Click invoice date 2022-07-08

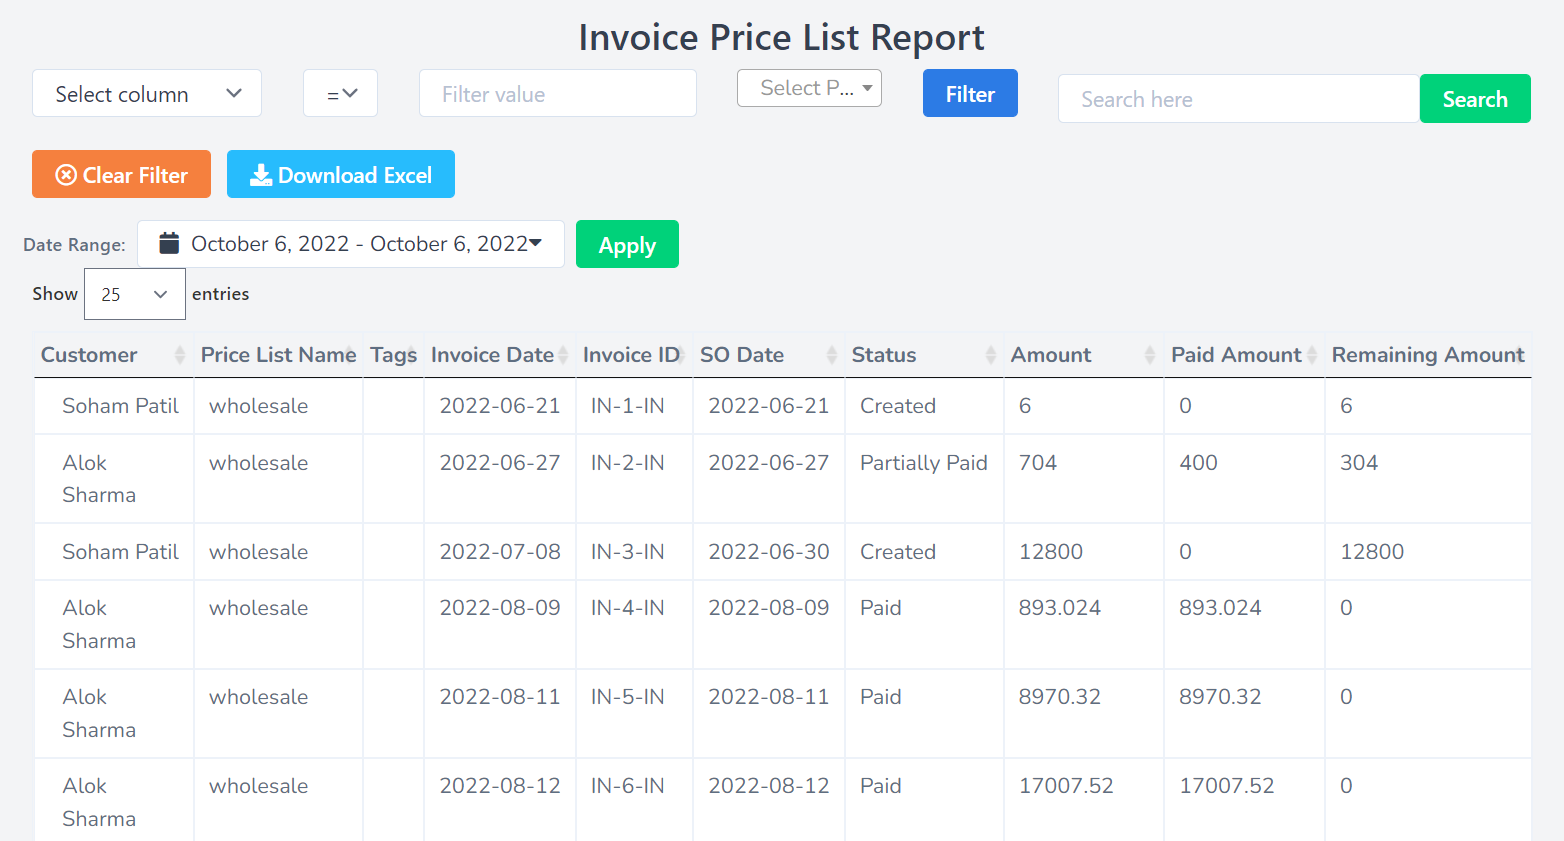coord(500,552)
